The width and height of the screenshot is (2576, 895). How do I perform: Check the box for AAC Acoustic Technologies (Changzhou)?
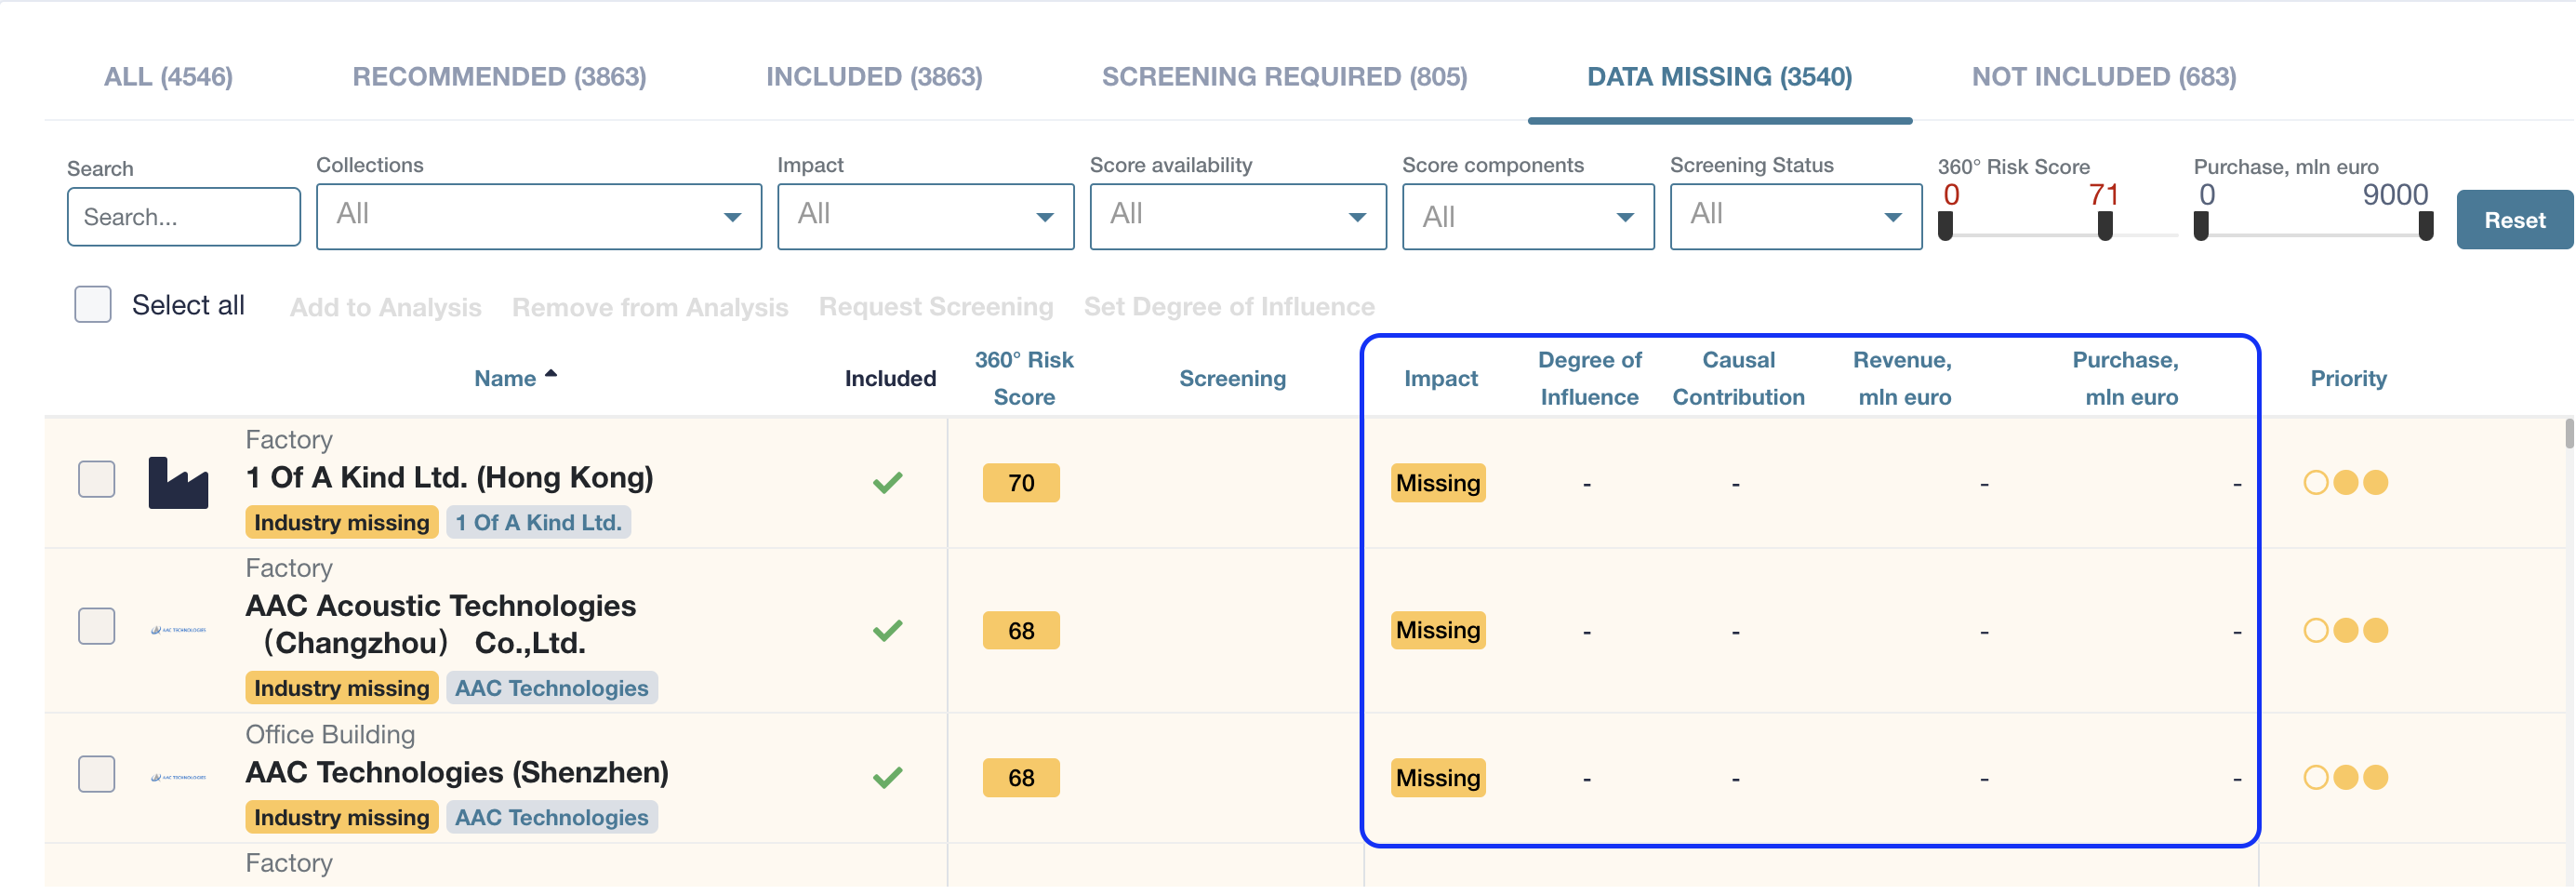pos(97,627)
